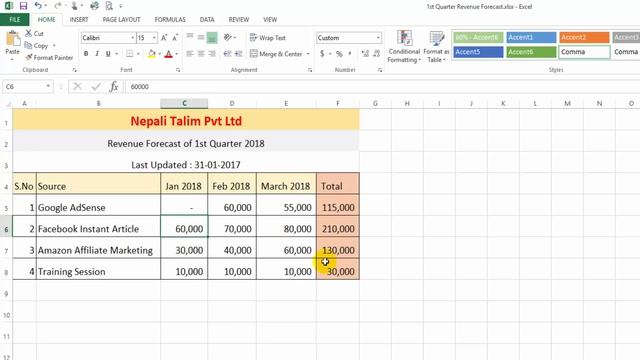Click the Select All corner button

[7, 104]
